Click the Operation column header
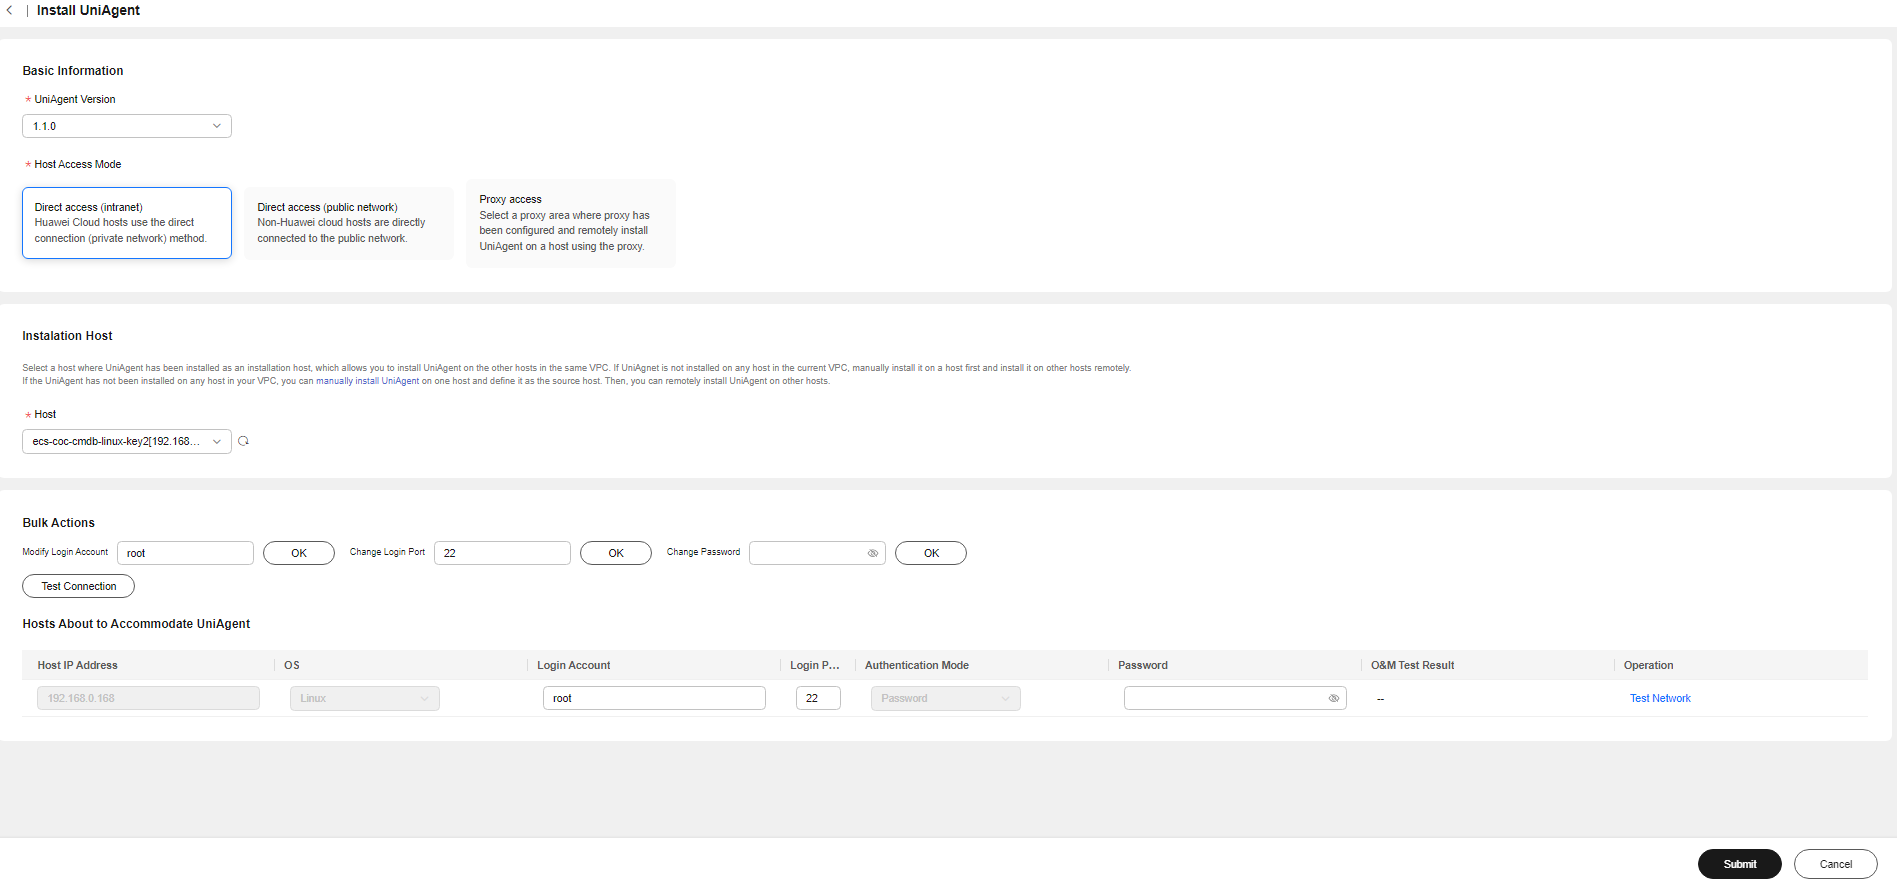Image resolution: width=1897 pixels, height=882 pixels. click(1648, 665)
